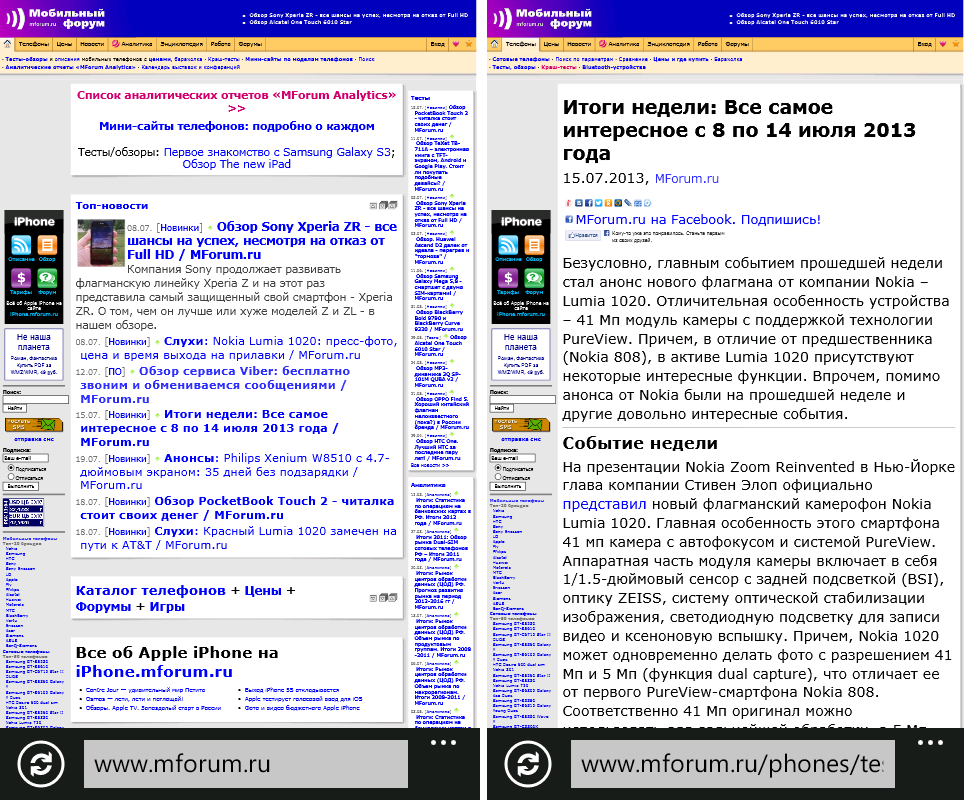
Task: Click the purple dollar 'Тарифы' icon on the article page
Action: pyautogui.click(x=508, y=278)
